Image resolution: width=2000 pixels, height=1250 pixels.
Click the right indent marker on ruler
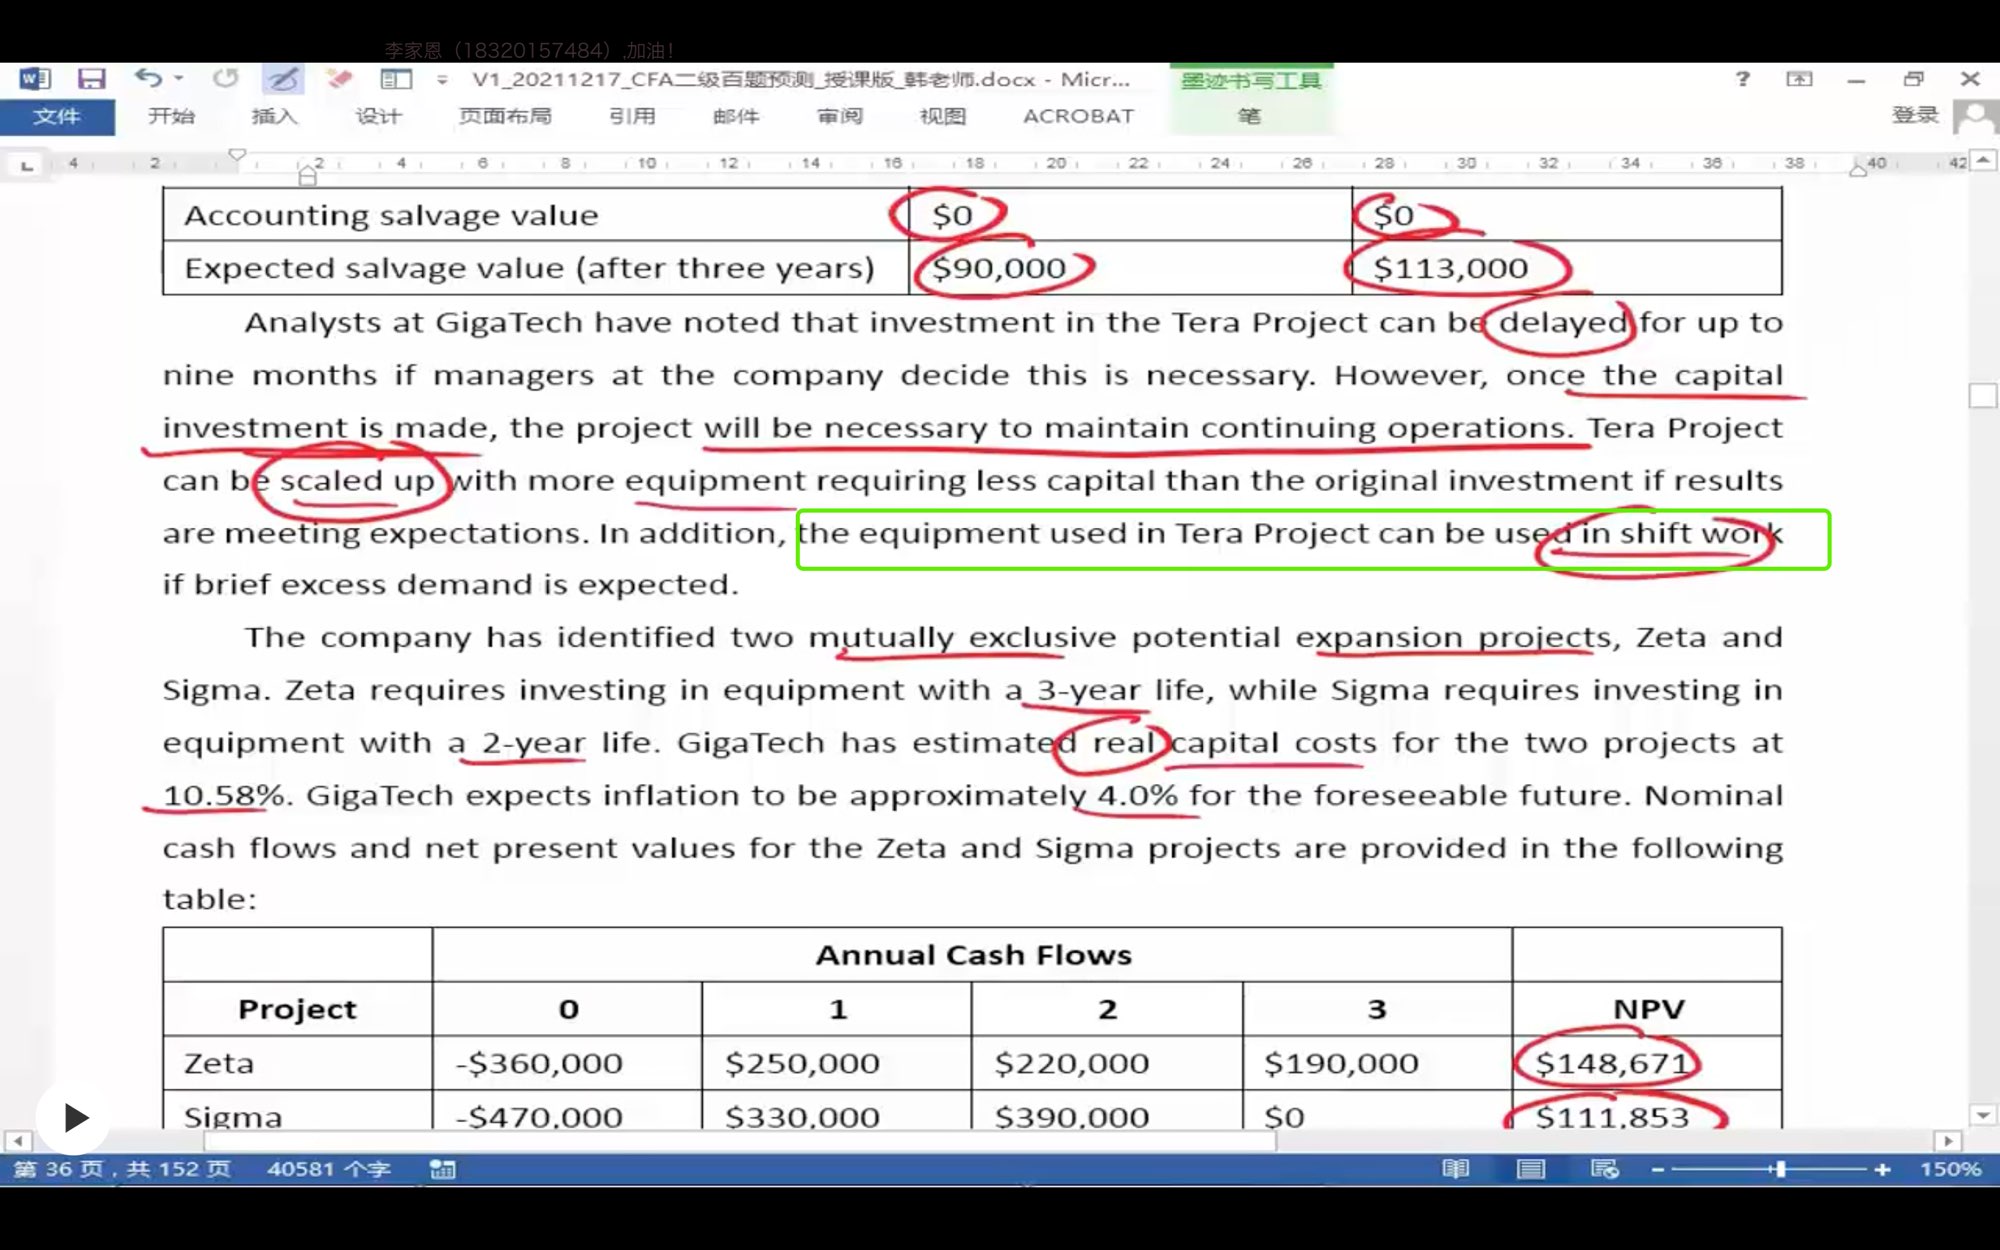(x=1858, y=170)
